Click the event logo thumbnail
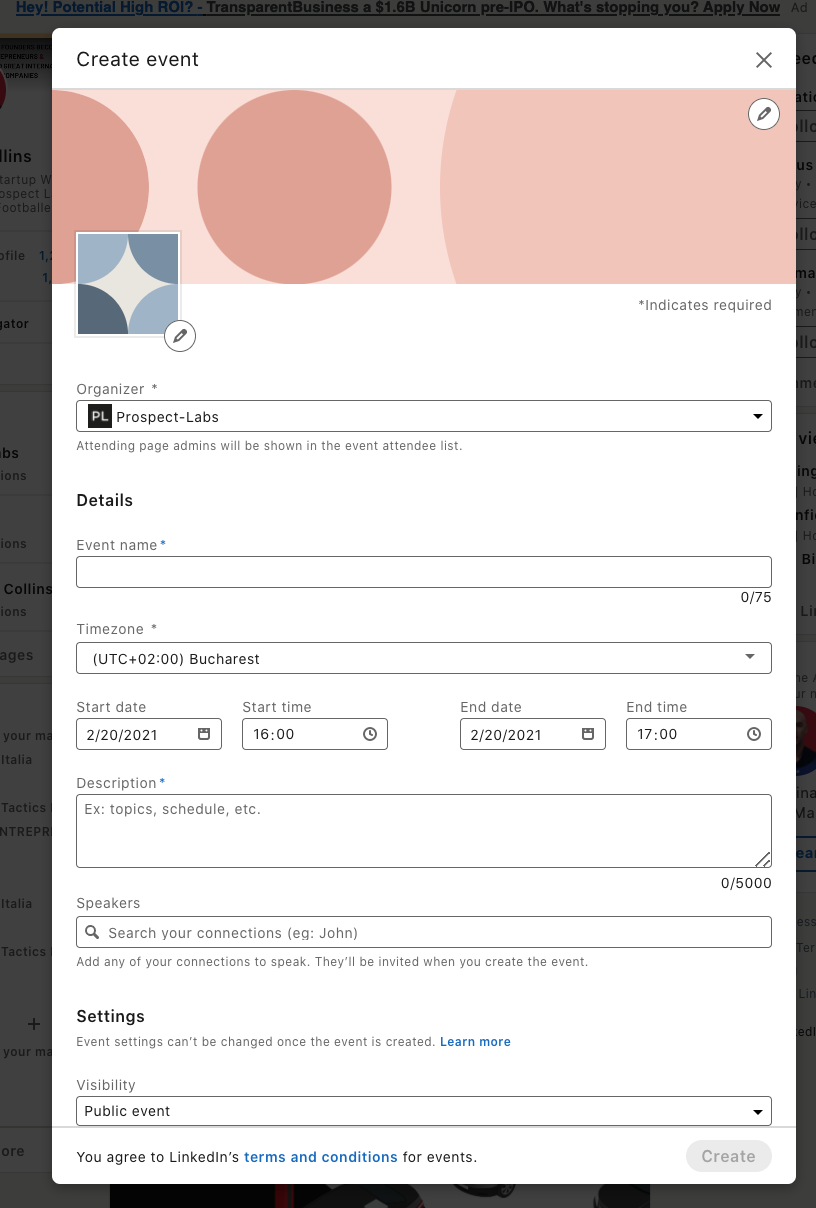Viewport: 816px width, 1208px height. tap(128, 284)
